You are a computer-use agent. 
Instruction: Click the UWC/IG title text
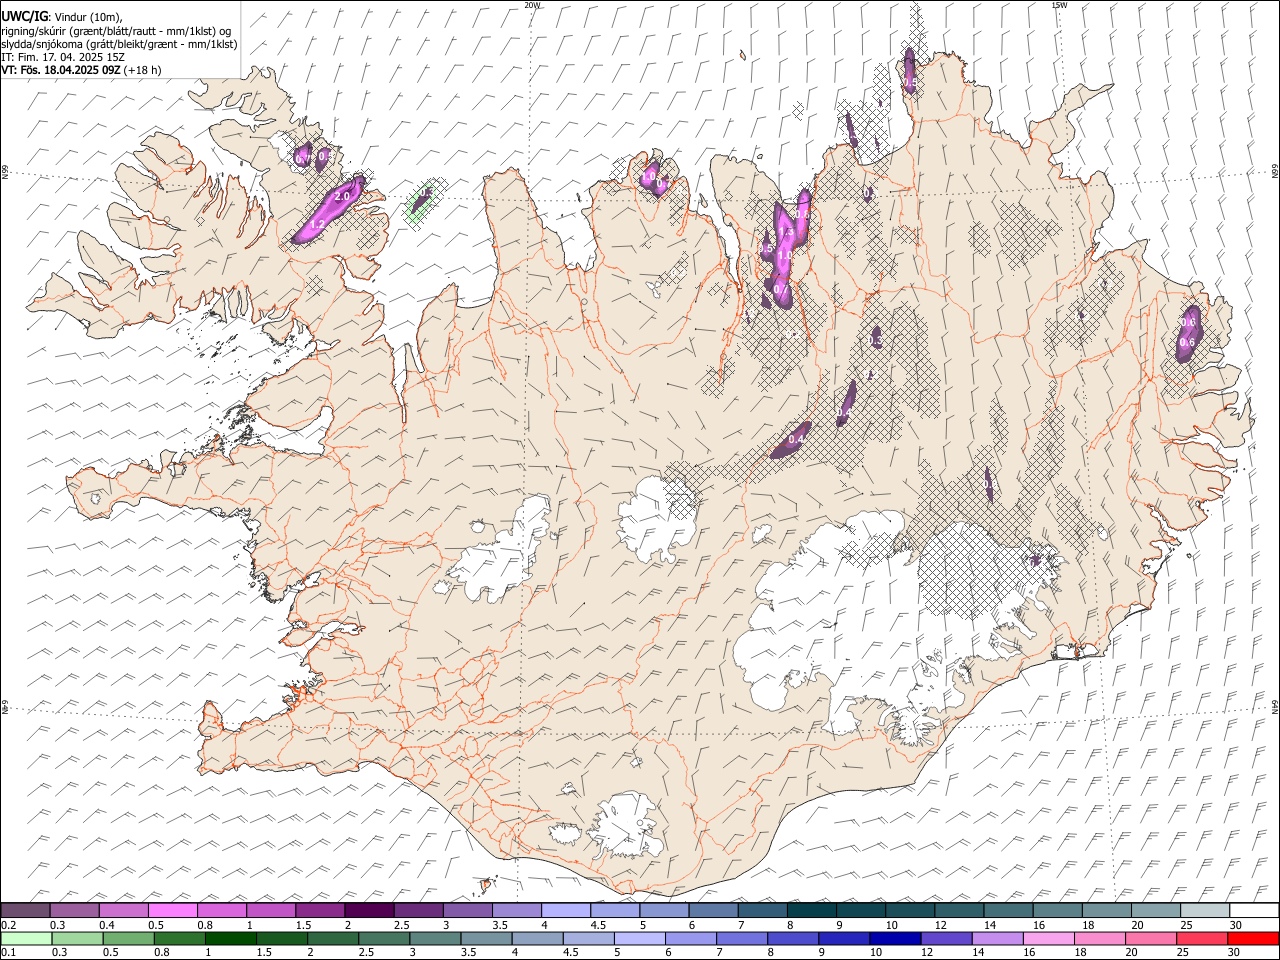pos(23,16)
